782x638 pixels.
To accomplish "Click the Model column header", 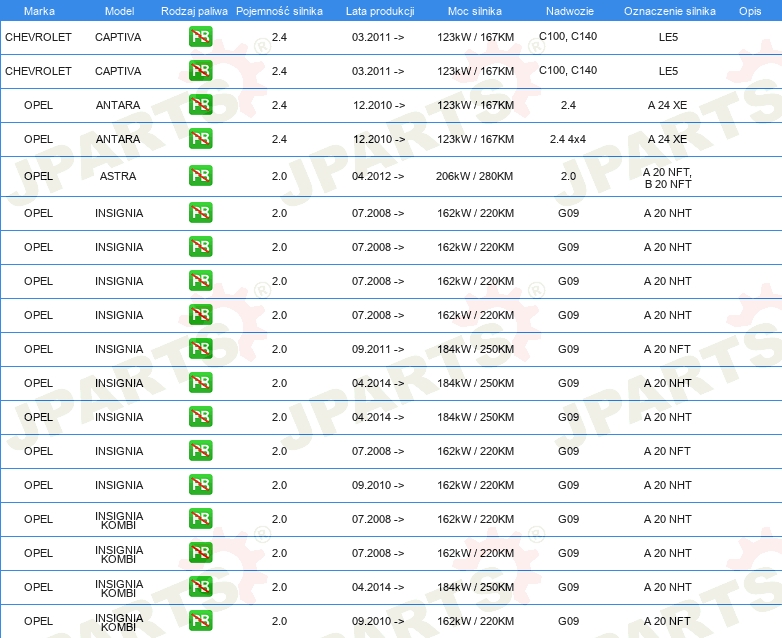I will (119, 10).
